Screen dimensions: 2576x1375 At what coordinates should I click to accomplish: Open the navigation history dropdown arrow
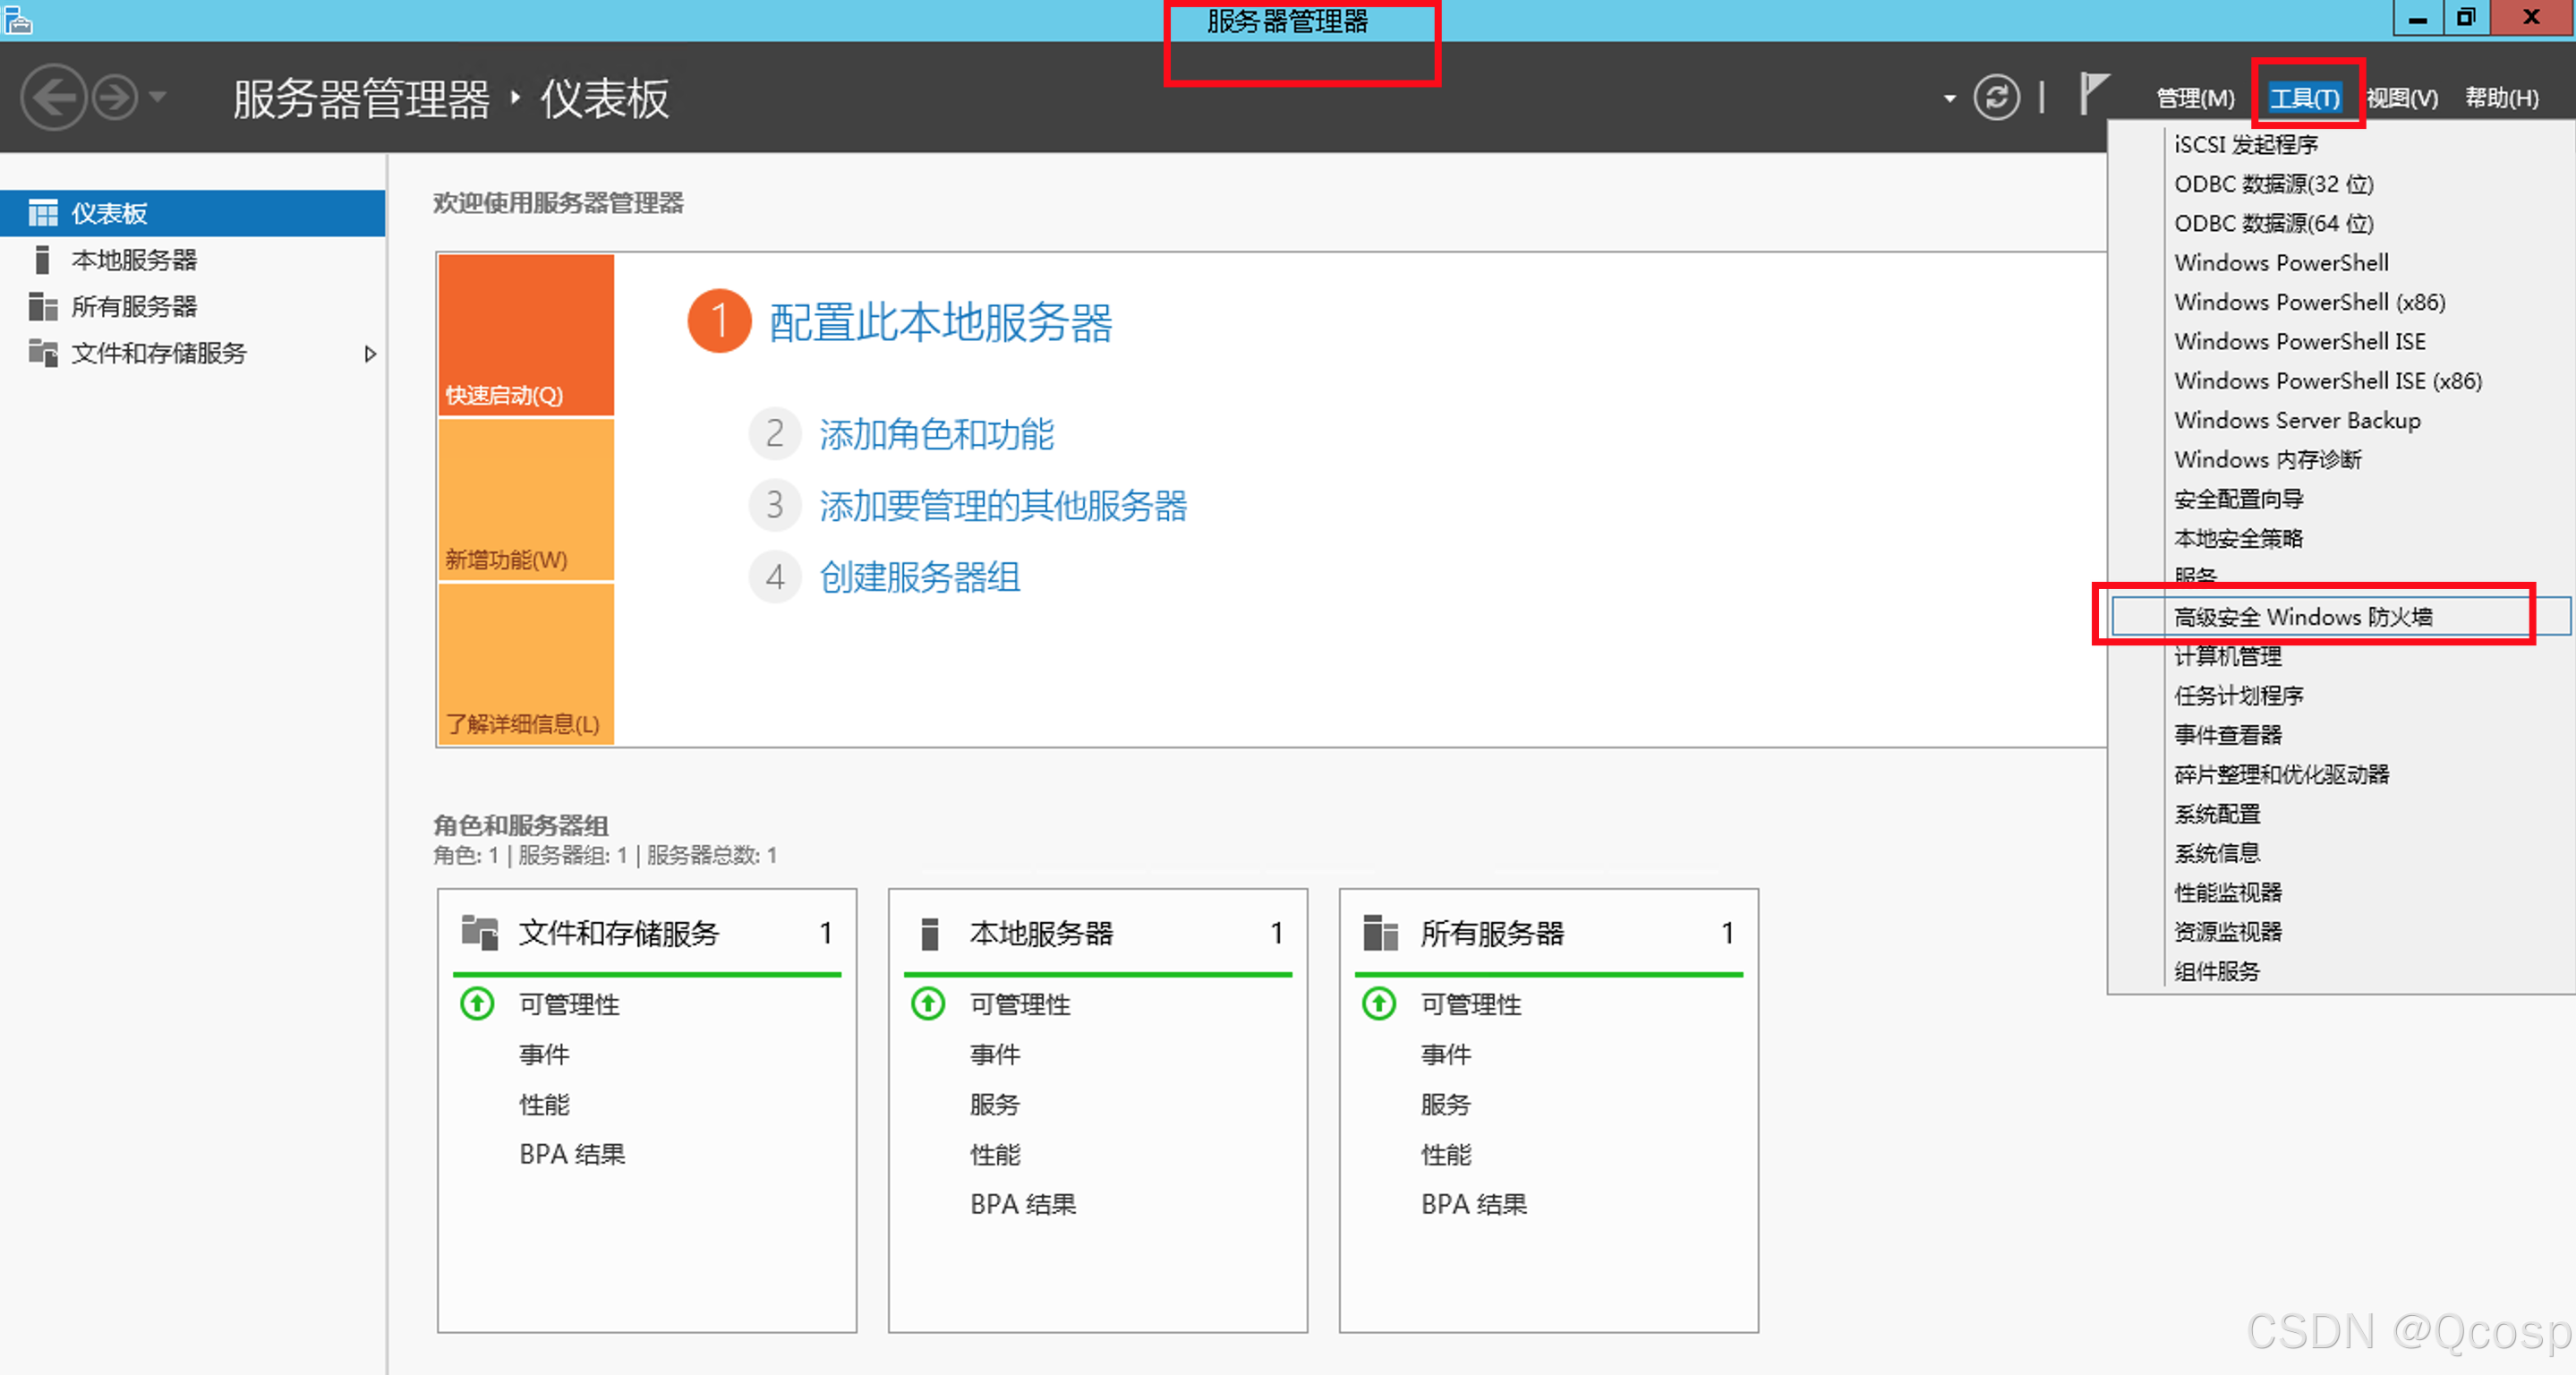(158, 98)
